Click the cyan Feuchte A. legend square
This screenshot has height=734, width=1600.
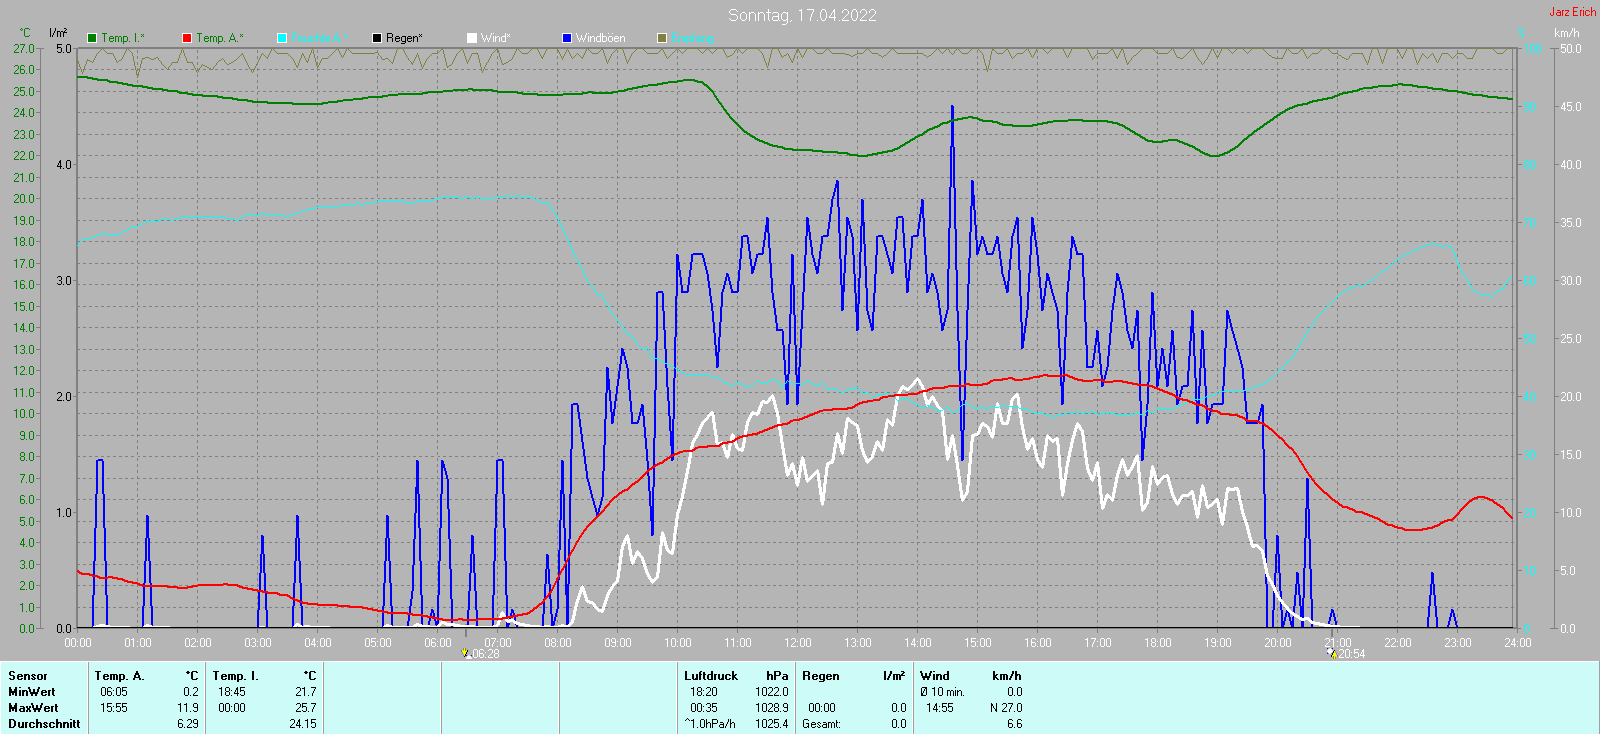pyautogui.click(x=282, y=38)
